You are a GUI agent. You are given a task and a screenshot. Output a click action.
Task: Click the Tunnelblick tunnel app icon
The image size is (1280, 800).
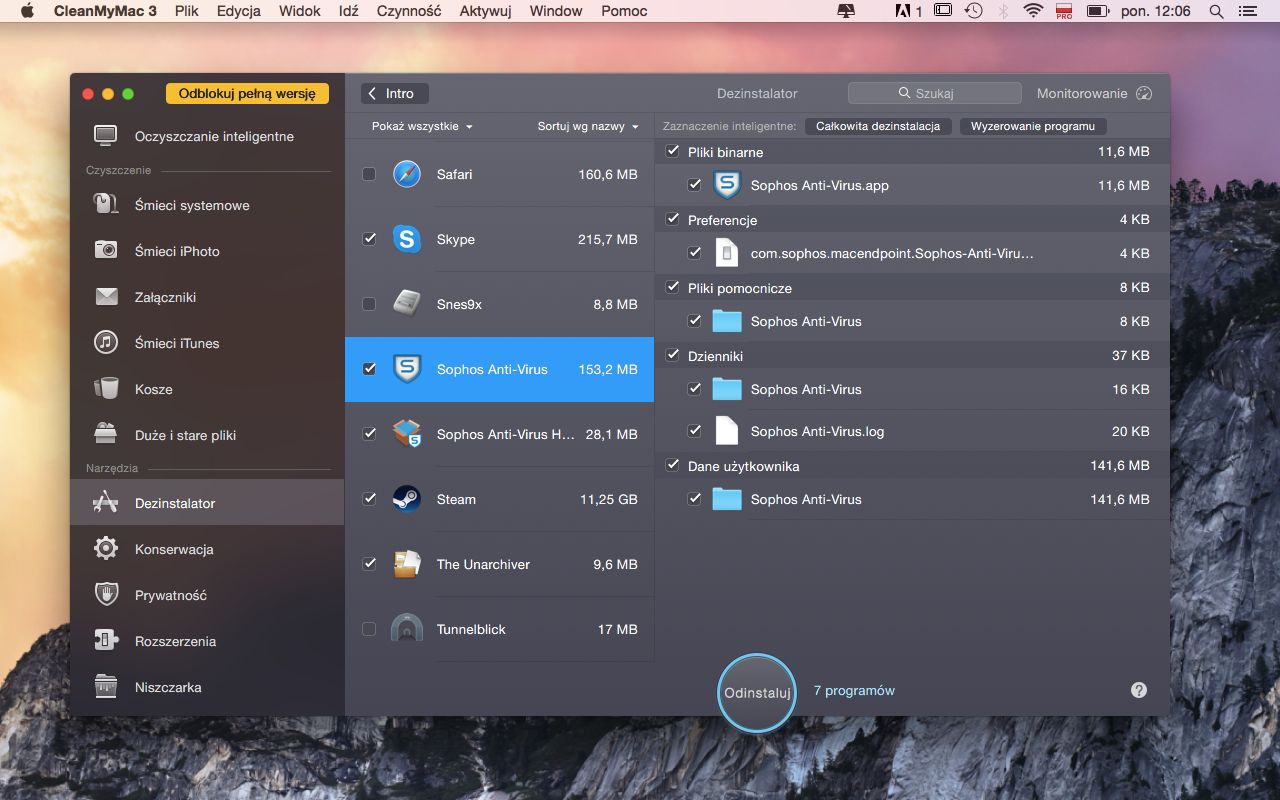tap(407, 629)
